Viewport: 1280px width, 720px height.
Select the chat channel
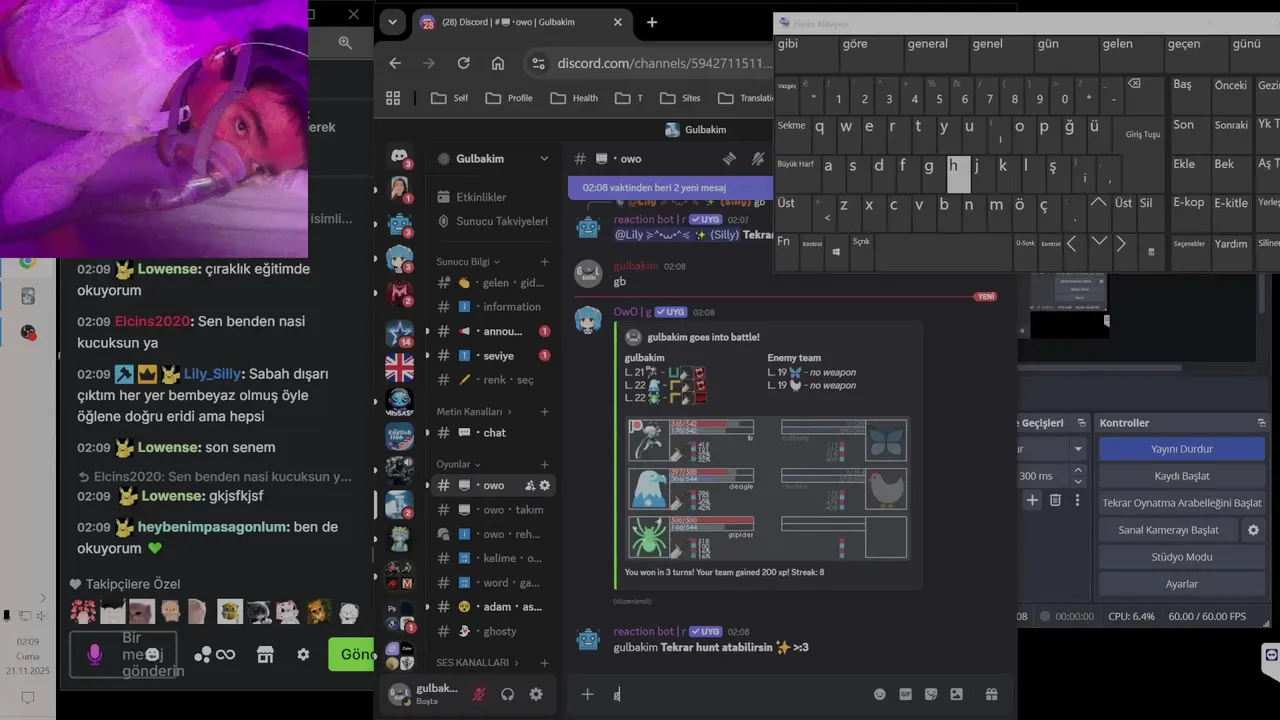click(493, 432)
